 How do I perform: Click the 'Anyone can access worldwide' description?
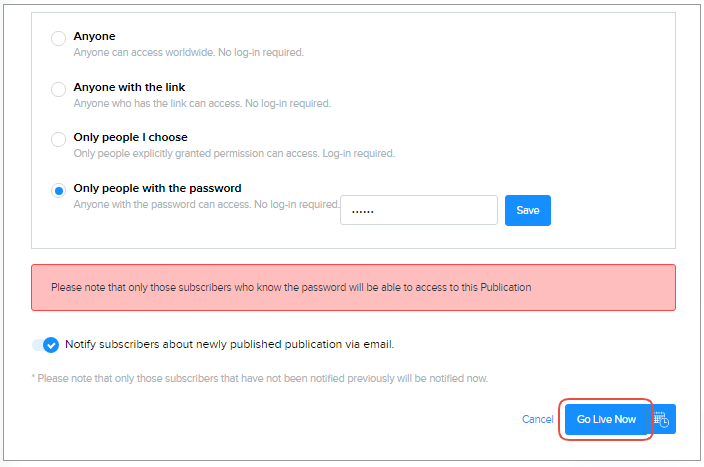pos(188,52)
